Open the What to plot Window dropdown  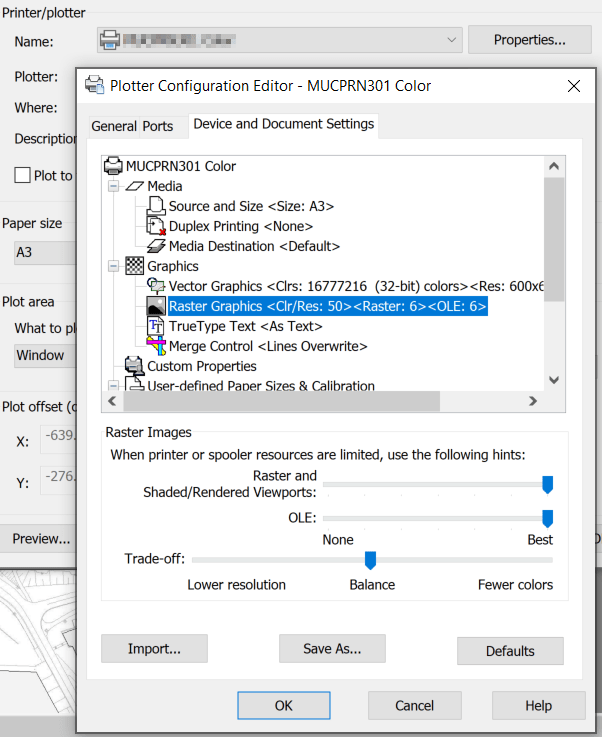[45, 355]
